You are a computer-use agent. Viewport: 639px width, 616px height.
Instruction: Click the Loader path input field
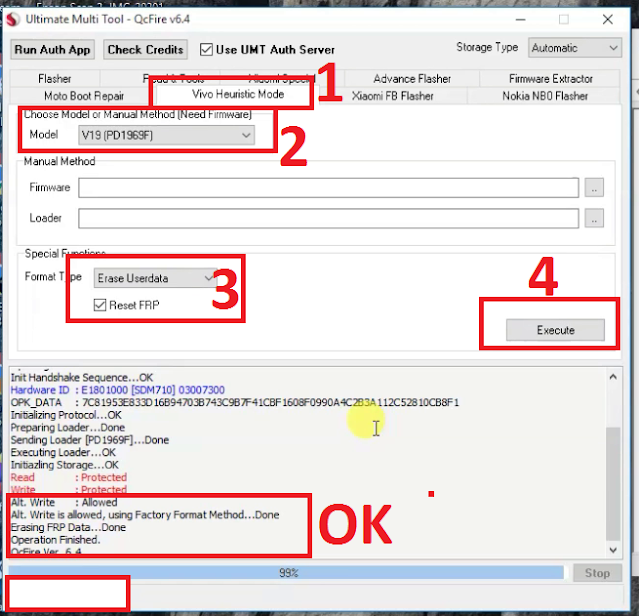pyautogui.click(x=328, y=218)
